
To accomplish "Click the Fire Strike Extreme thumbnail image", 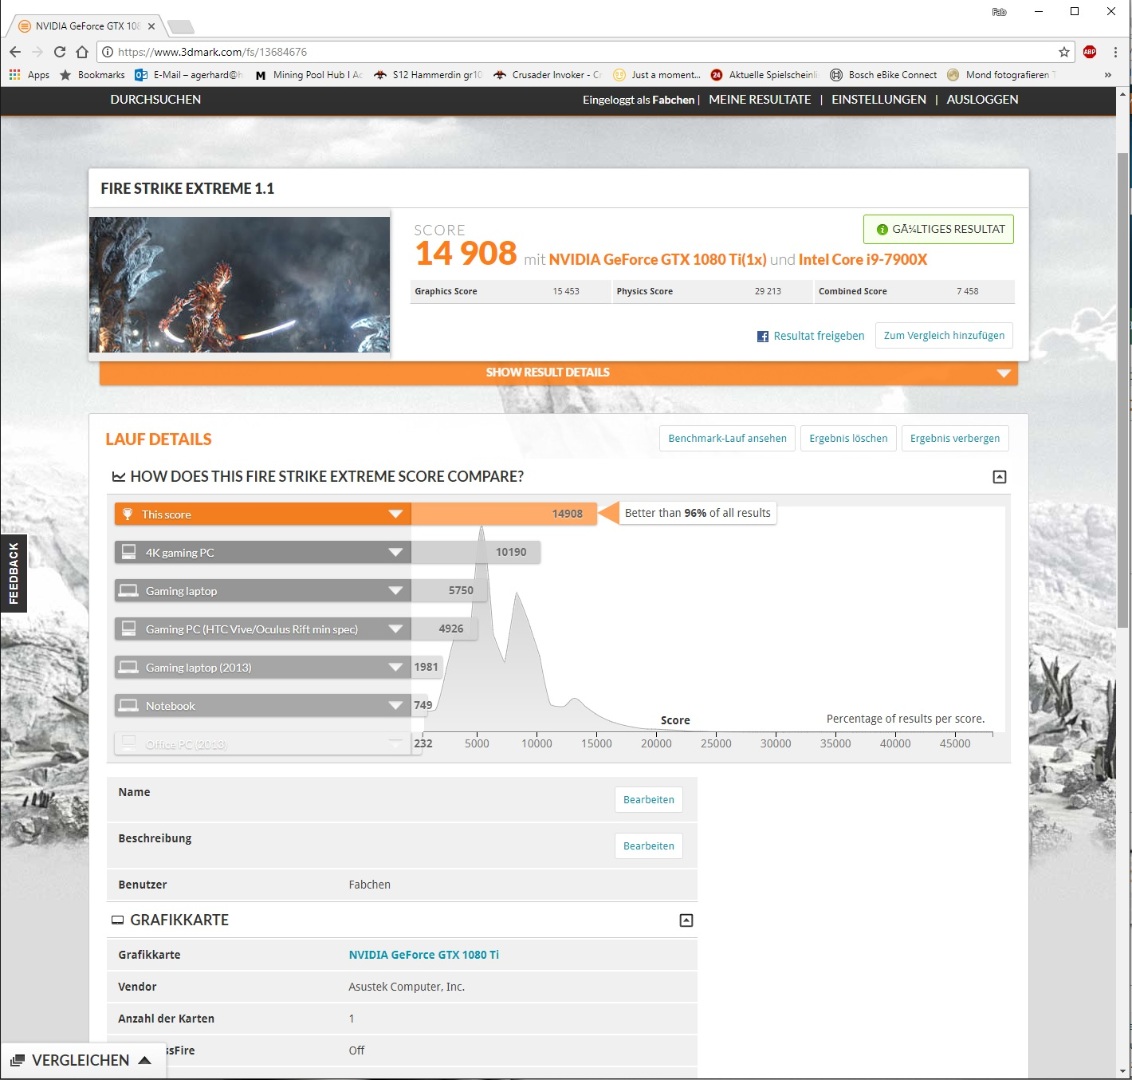I will point(240,284).
